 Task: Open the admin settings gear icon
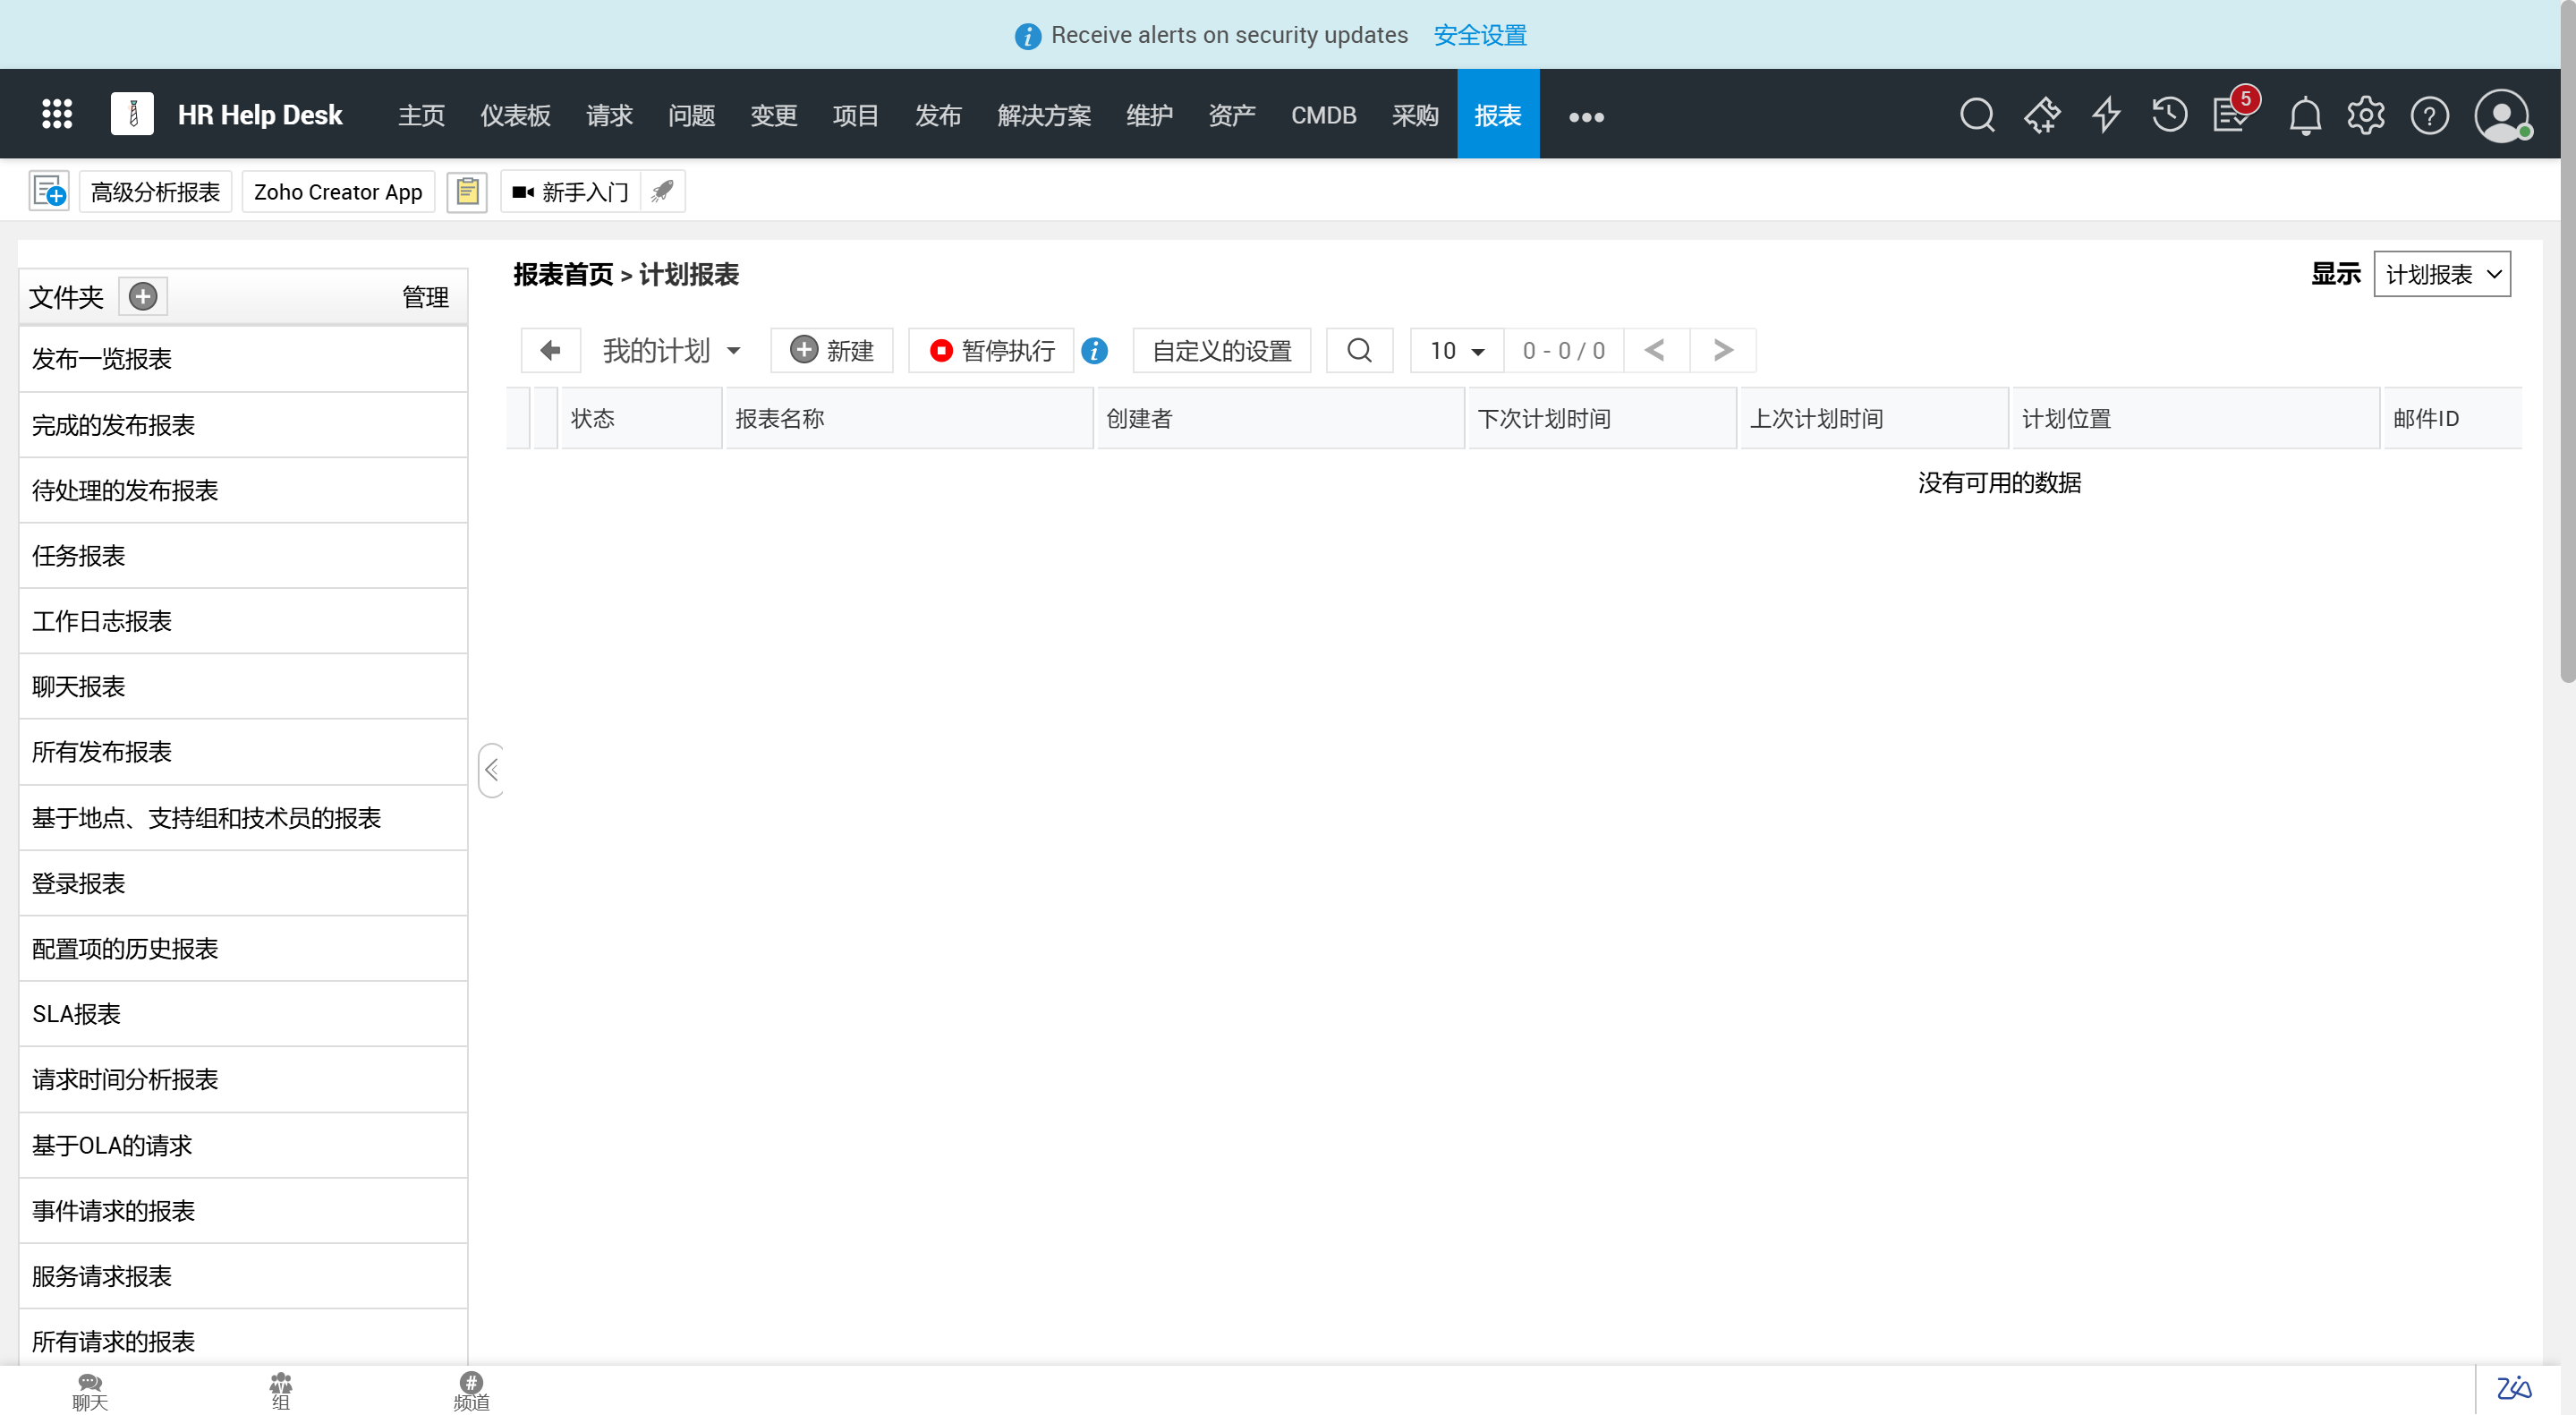click(x=2365, y=116)
